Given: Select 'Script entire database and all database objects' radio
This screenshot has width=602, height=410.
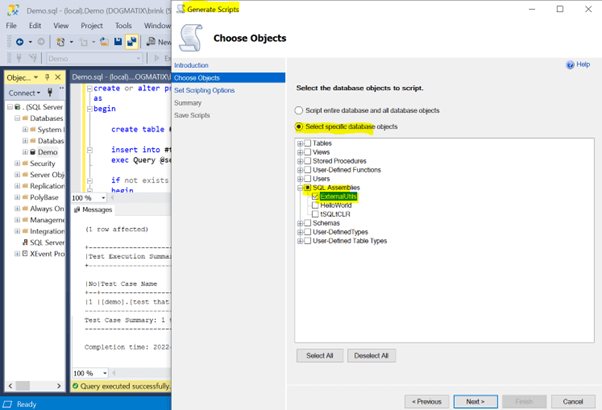Looking at the screenshot, I should tap(299, 111).
